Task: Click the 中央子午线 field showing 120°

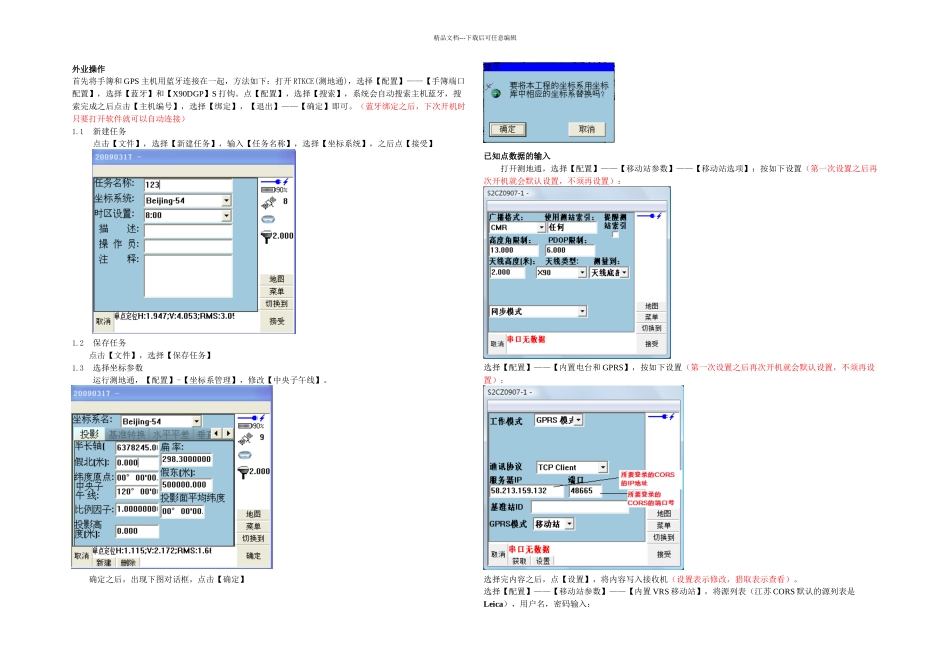Action: [x=137, y=491]
